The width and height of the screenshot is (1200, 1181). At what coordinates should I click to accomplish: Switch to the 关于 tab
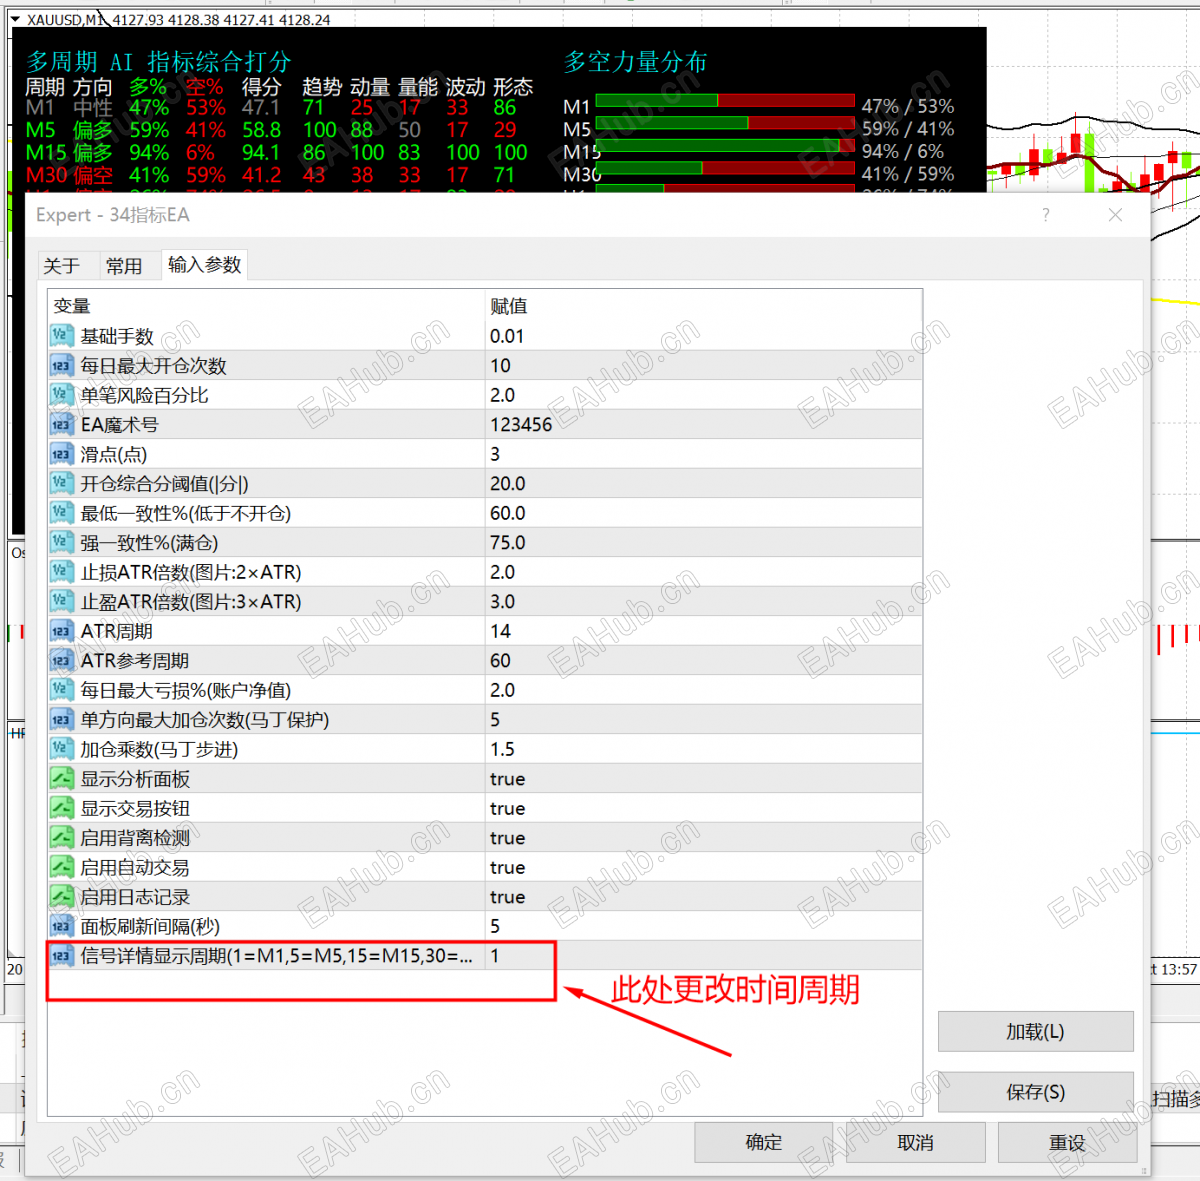click(x=61, y=266)
